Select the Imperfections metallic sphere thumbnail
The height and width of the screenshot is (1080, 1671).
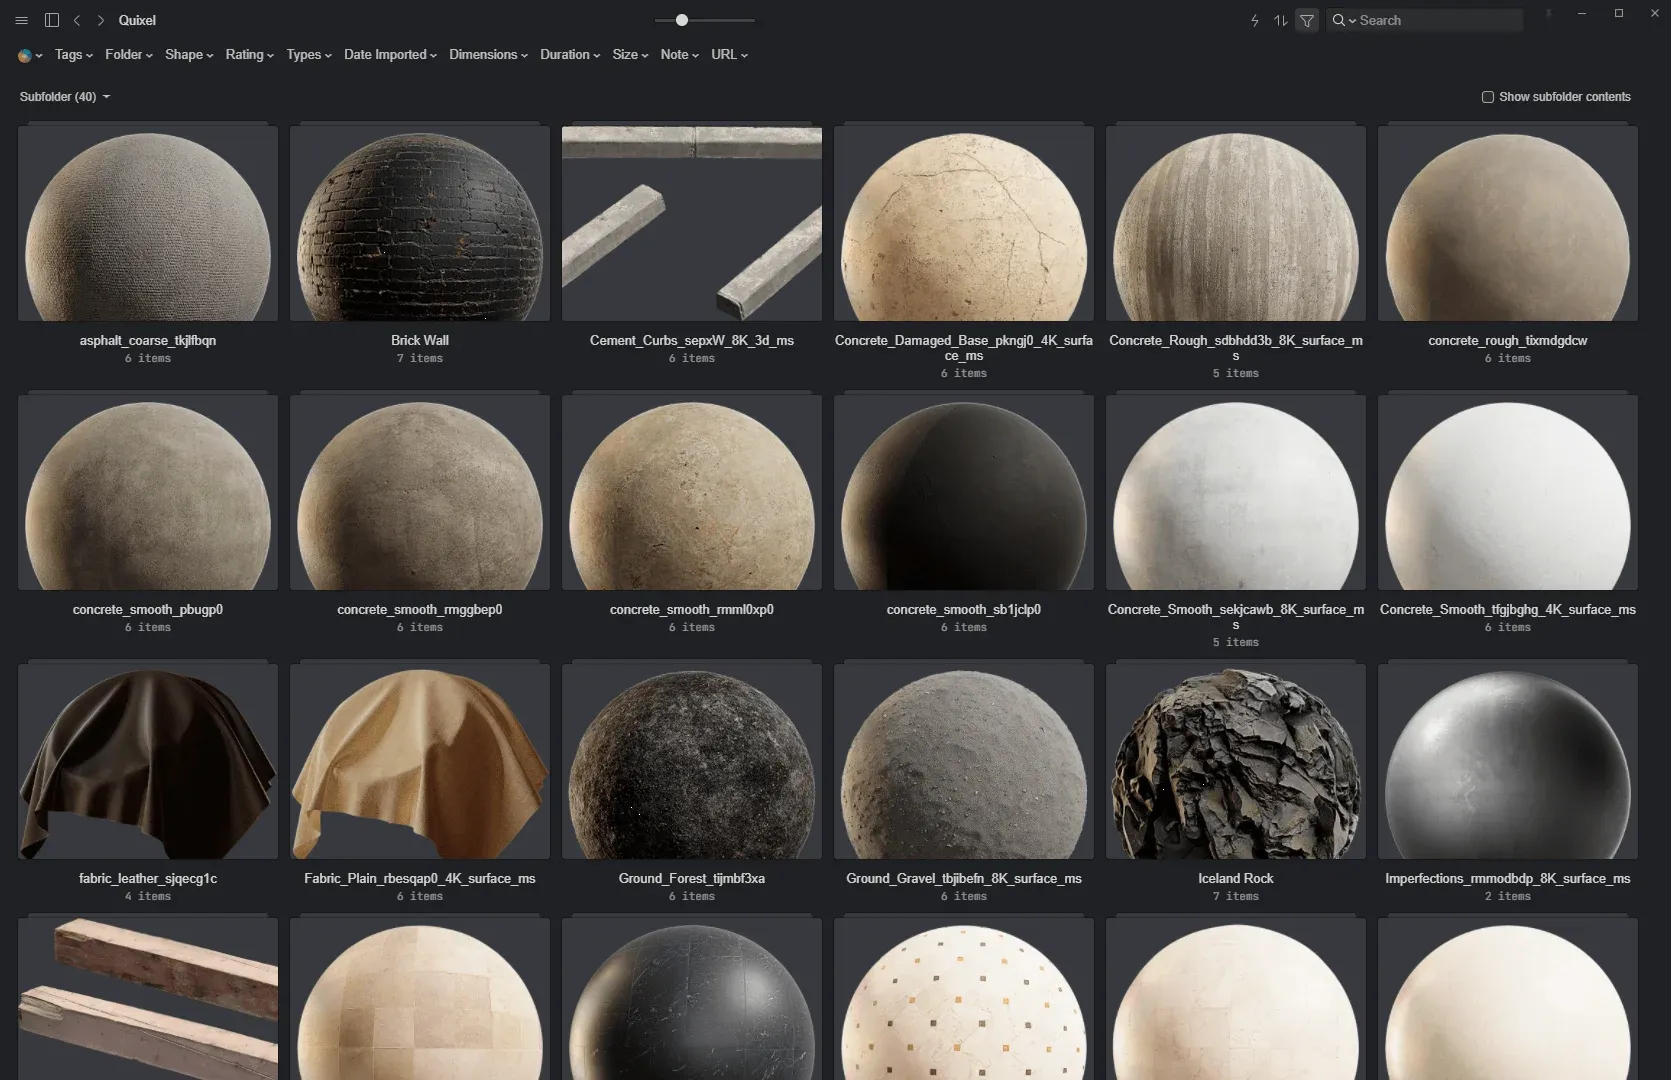(x=1508, y=762)
